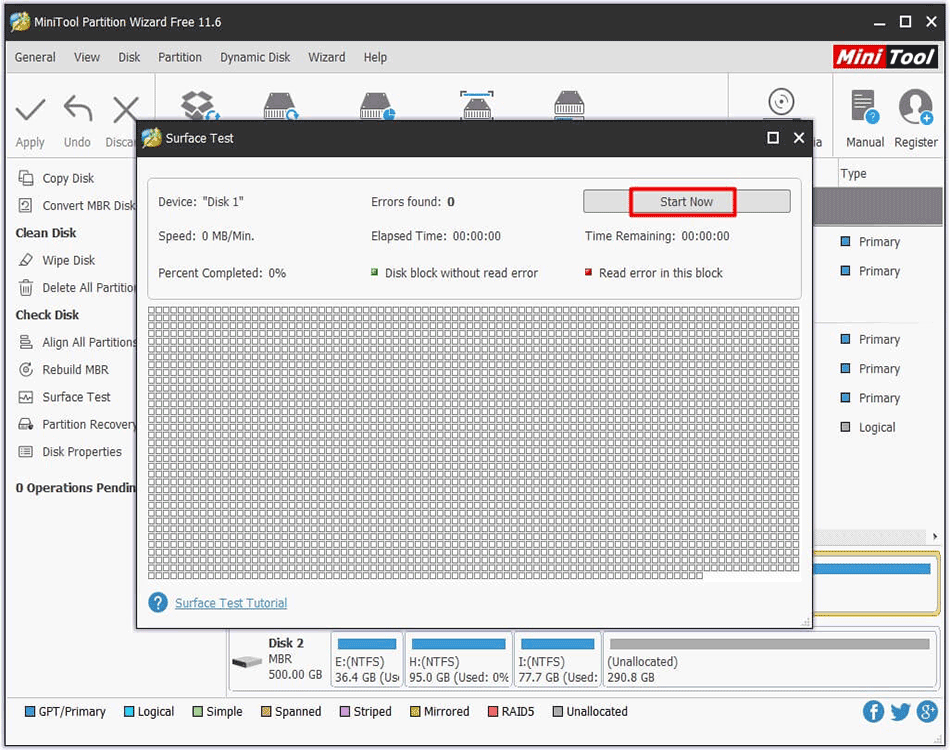Open the Dynamic Disk menu
Image resolution: width=950 pixels, height=750 pixels.
[x=255, y=57]
